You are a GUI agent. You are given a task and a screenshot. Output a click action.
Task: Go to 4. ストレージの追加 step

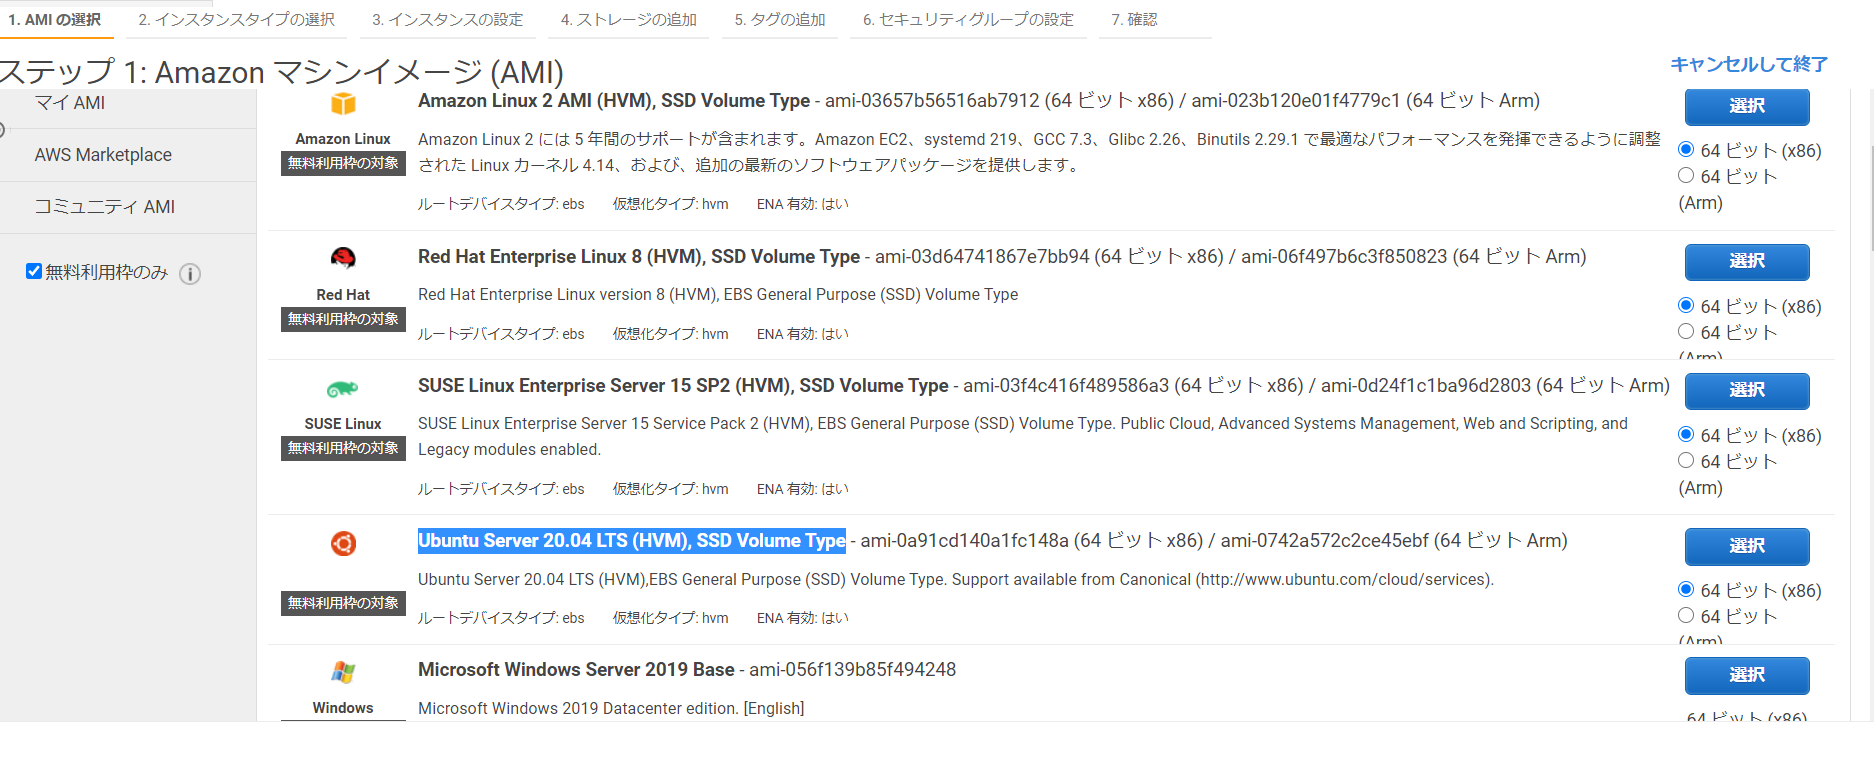629,20
